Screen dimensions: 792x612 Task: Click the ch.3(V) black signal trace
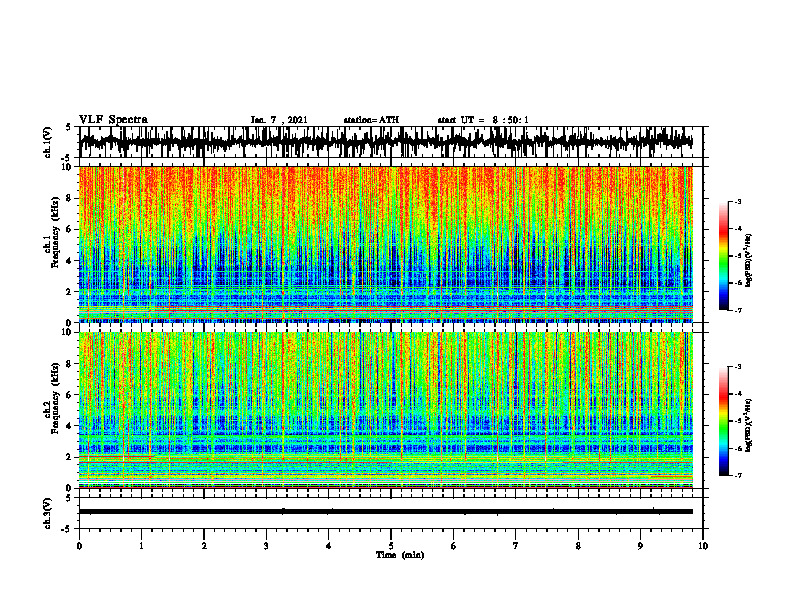[x=386, y=512]
